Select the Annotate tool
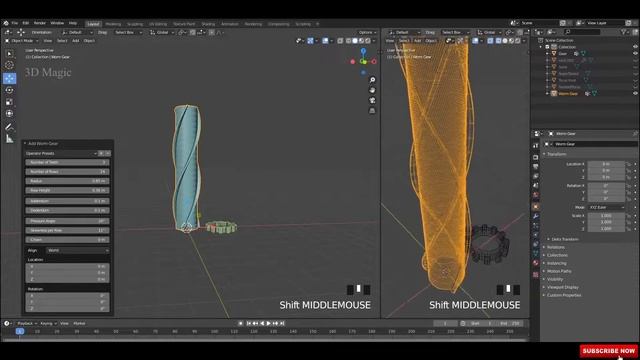Screen dimensions: 640x360 point(9,127)
